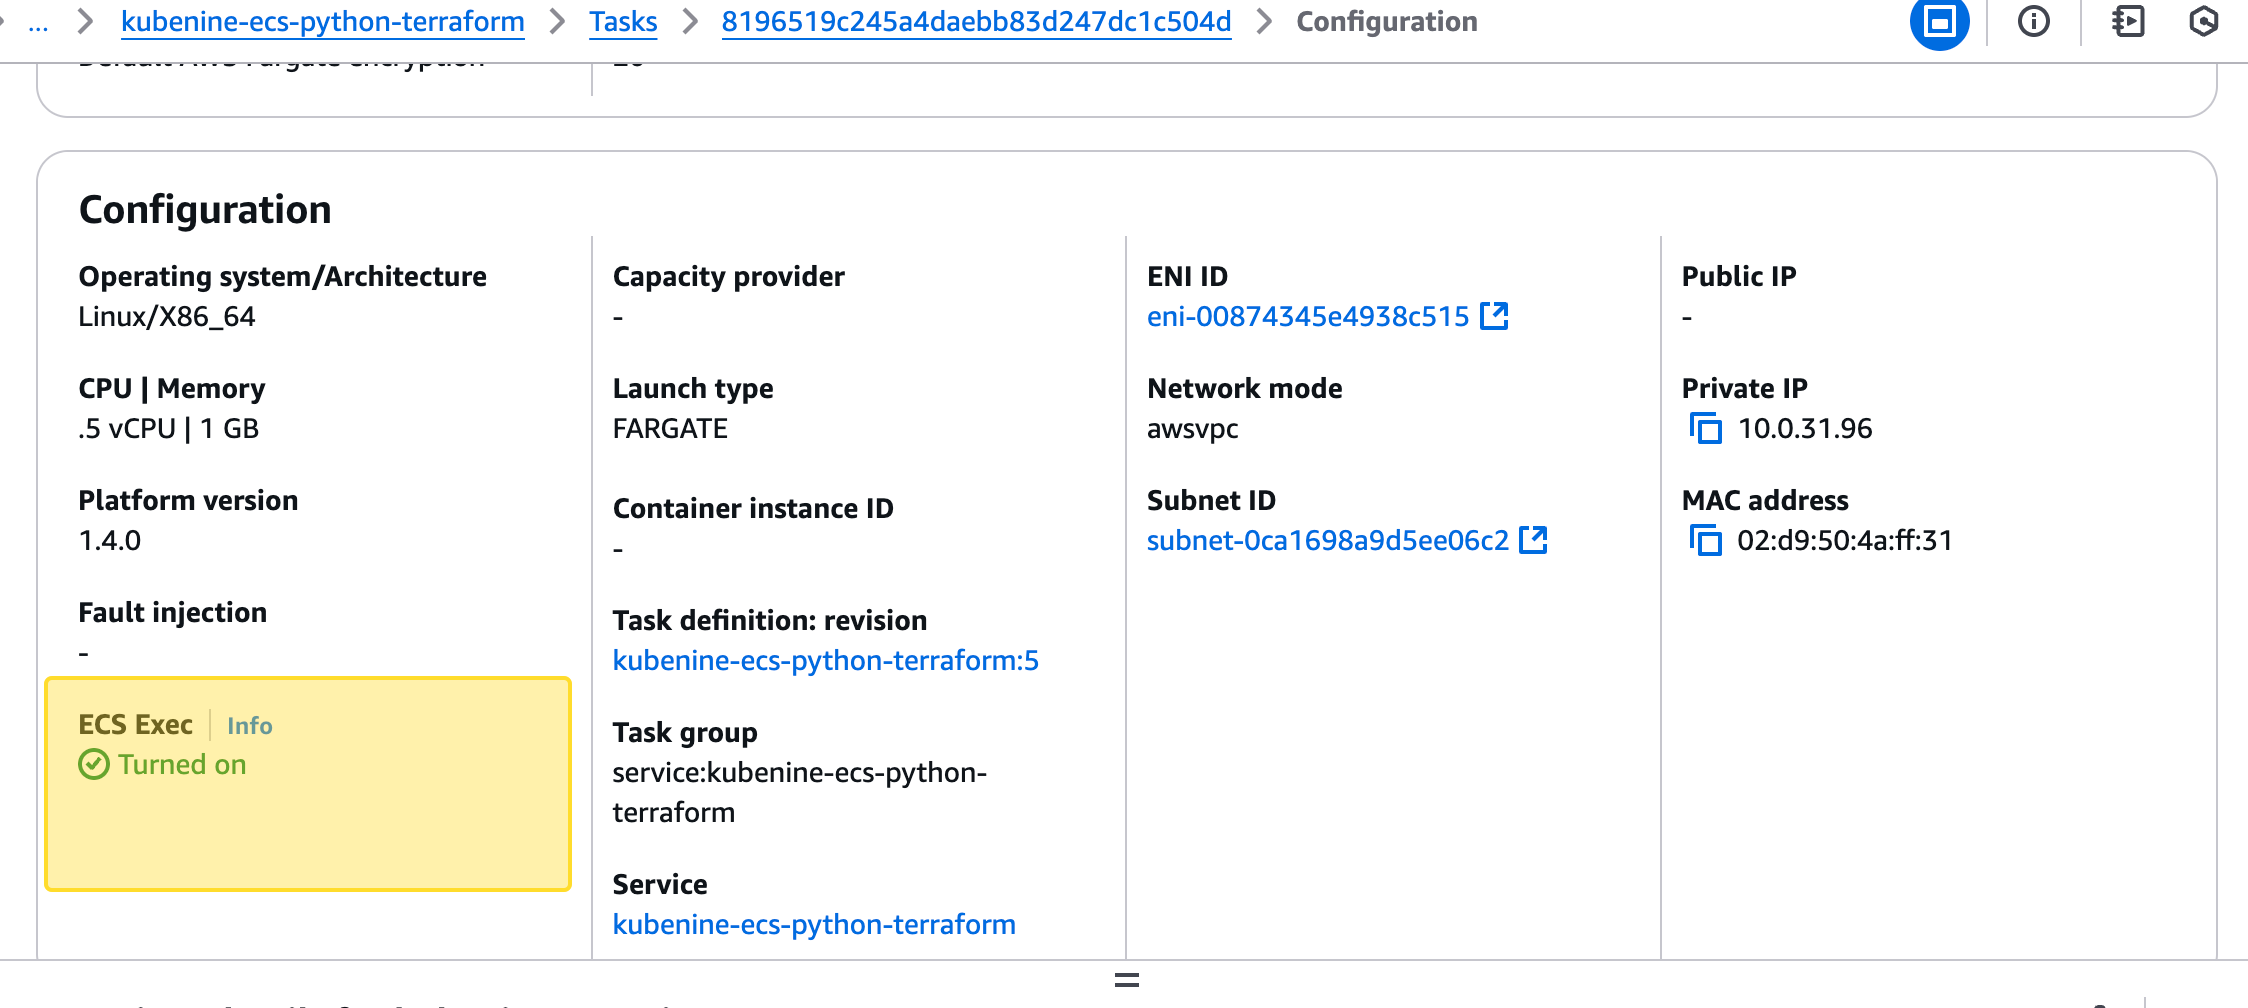Click external link icon beside Subnet ID
This screenshot has height=1008, width=2248.
click(1533, 540)
